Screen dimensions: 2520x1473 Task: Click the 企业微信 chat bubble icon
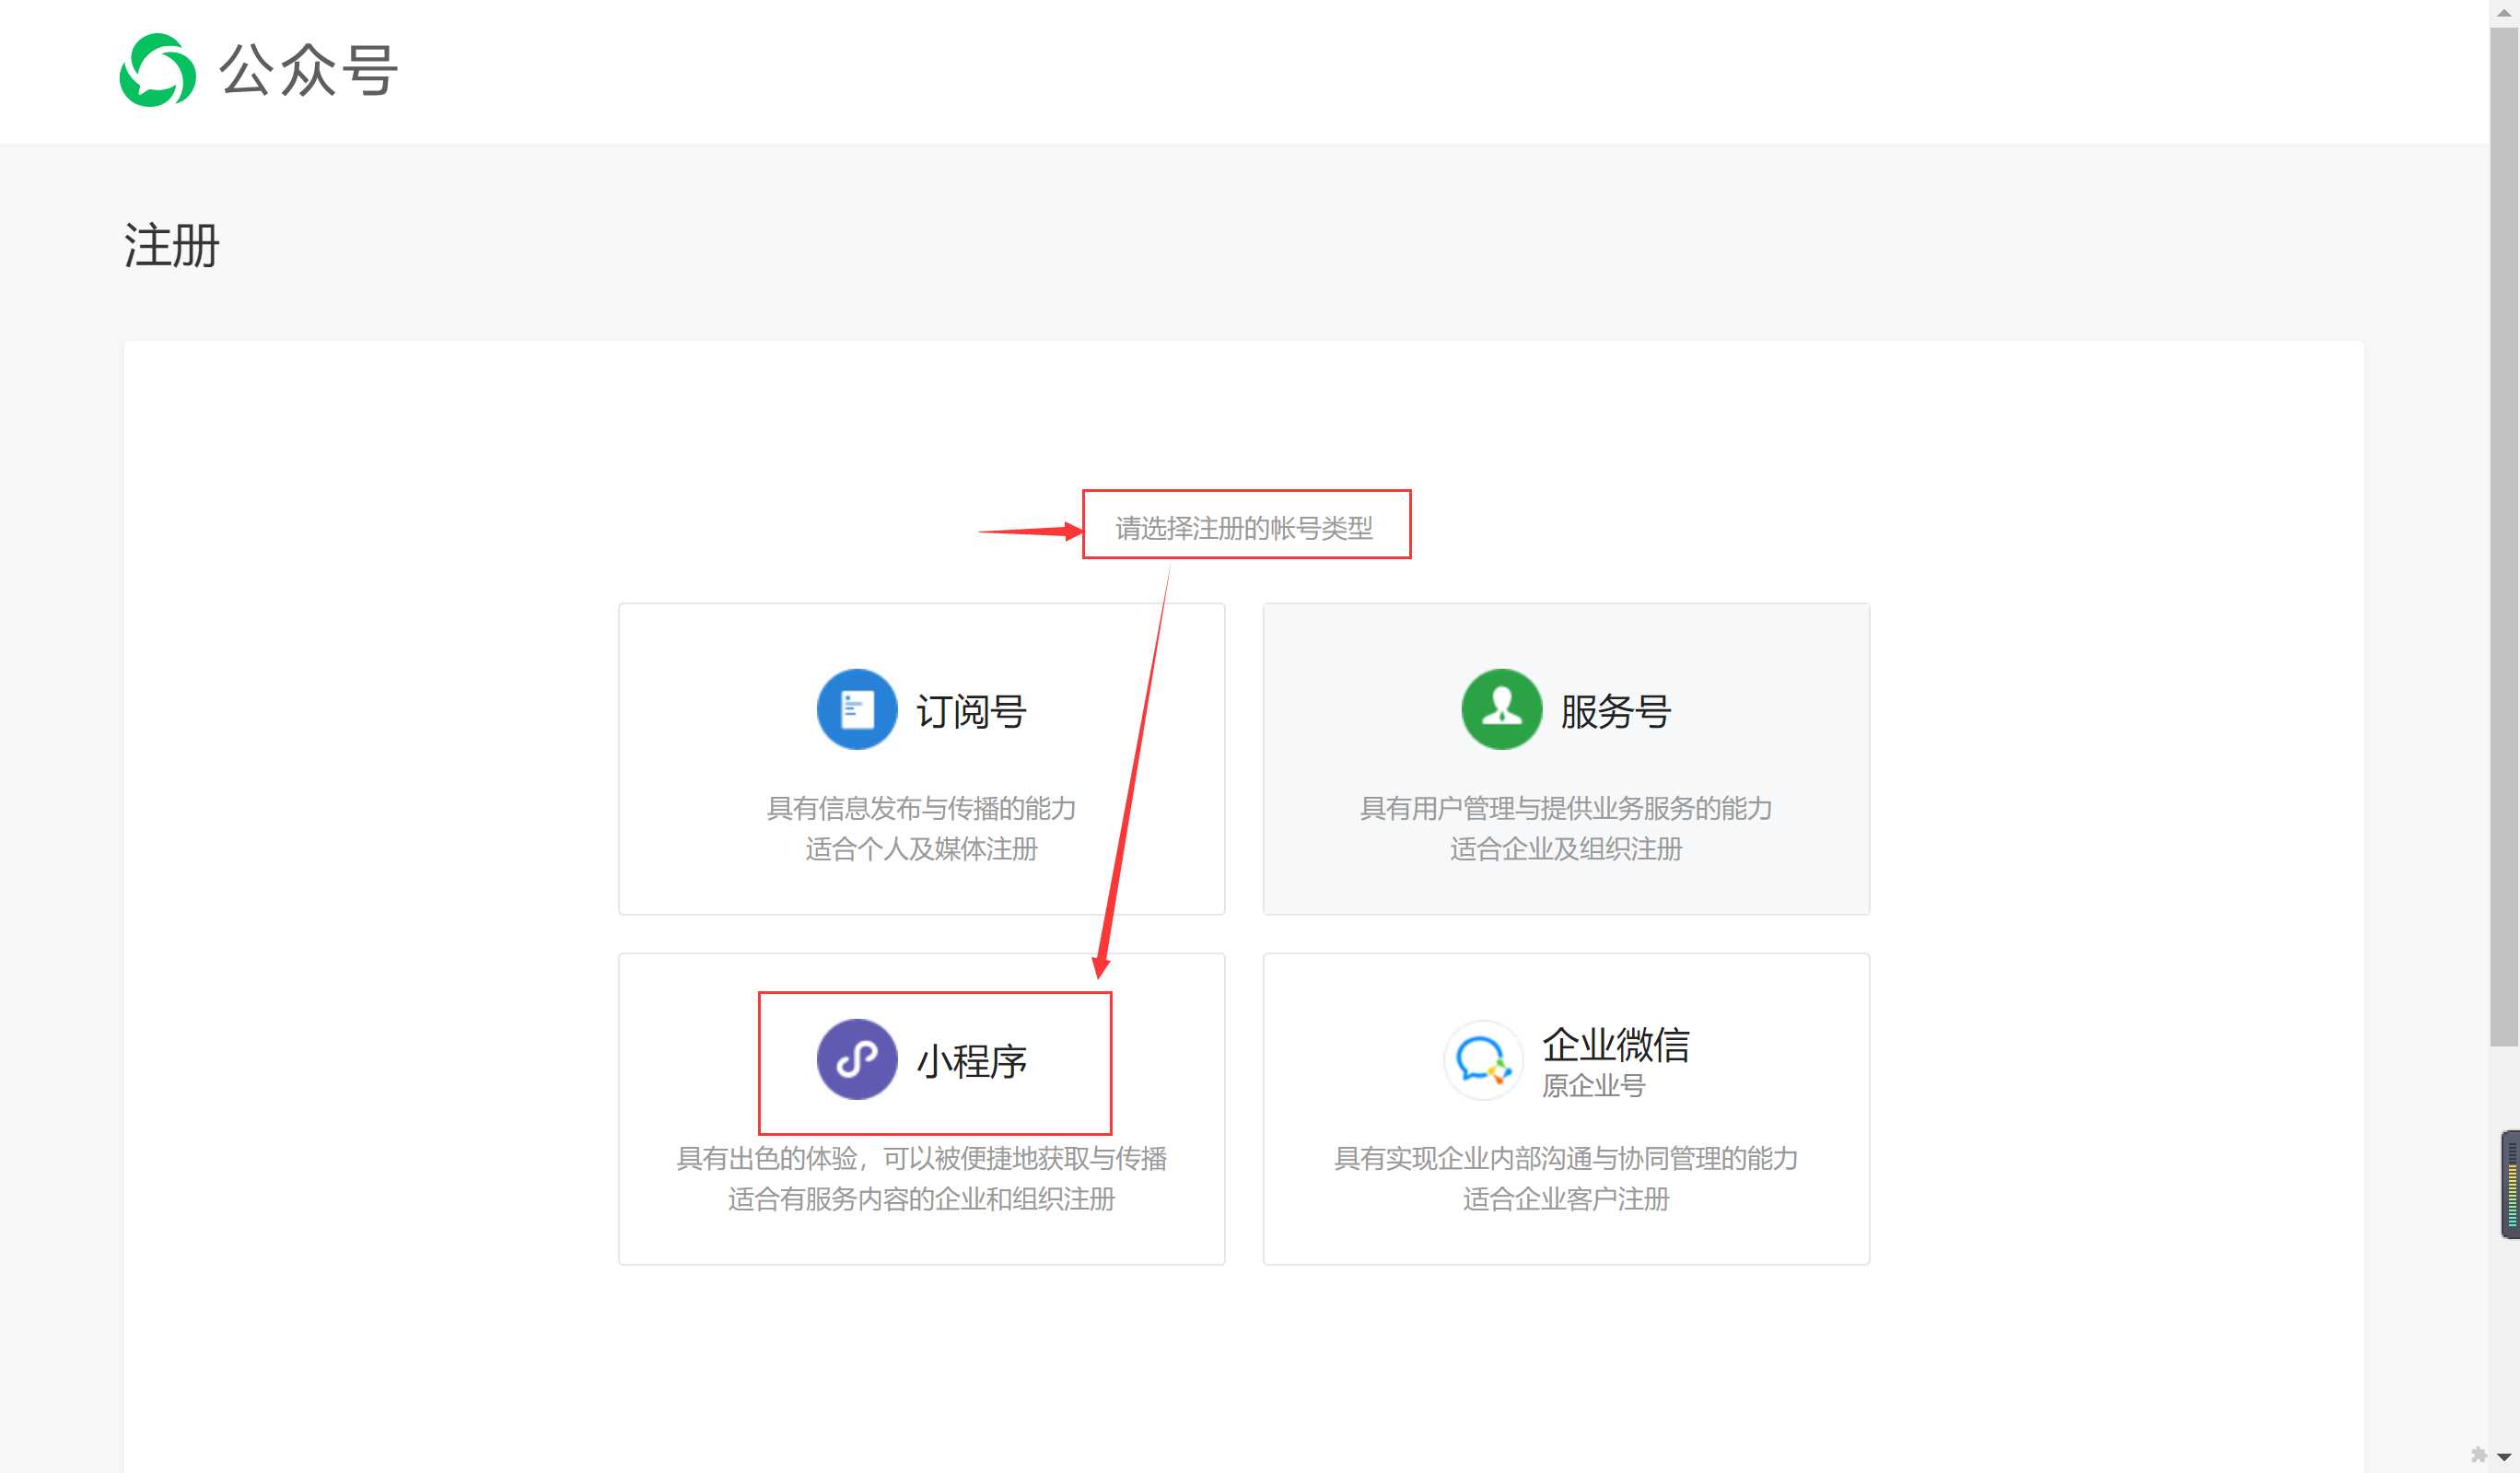tap(1482, 1059)
